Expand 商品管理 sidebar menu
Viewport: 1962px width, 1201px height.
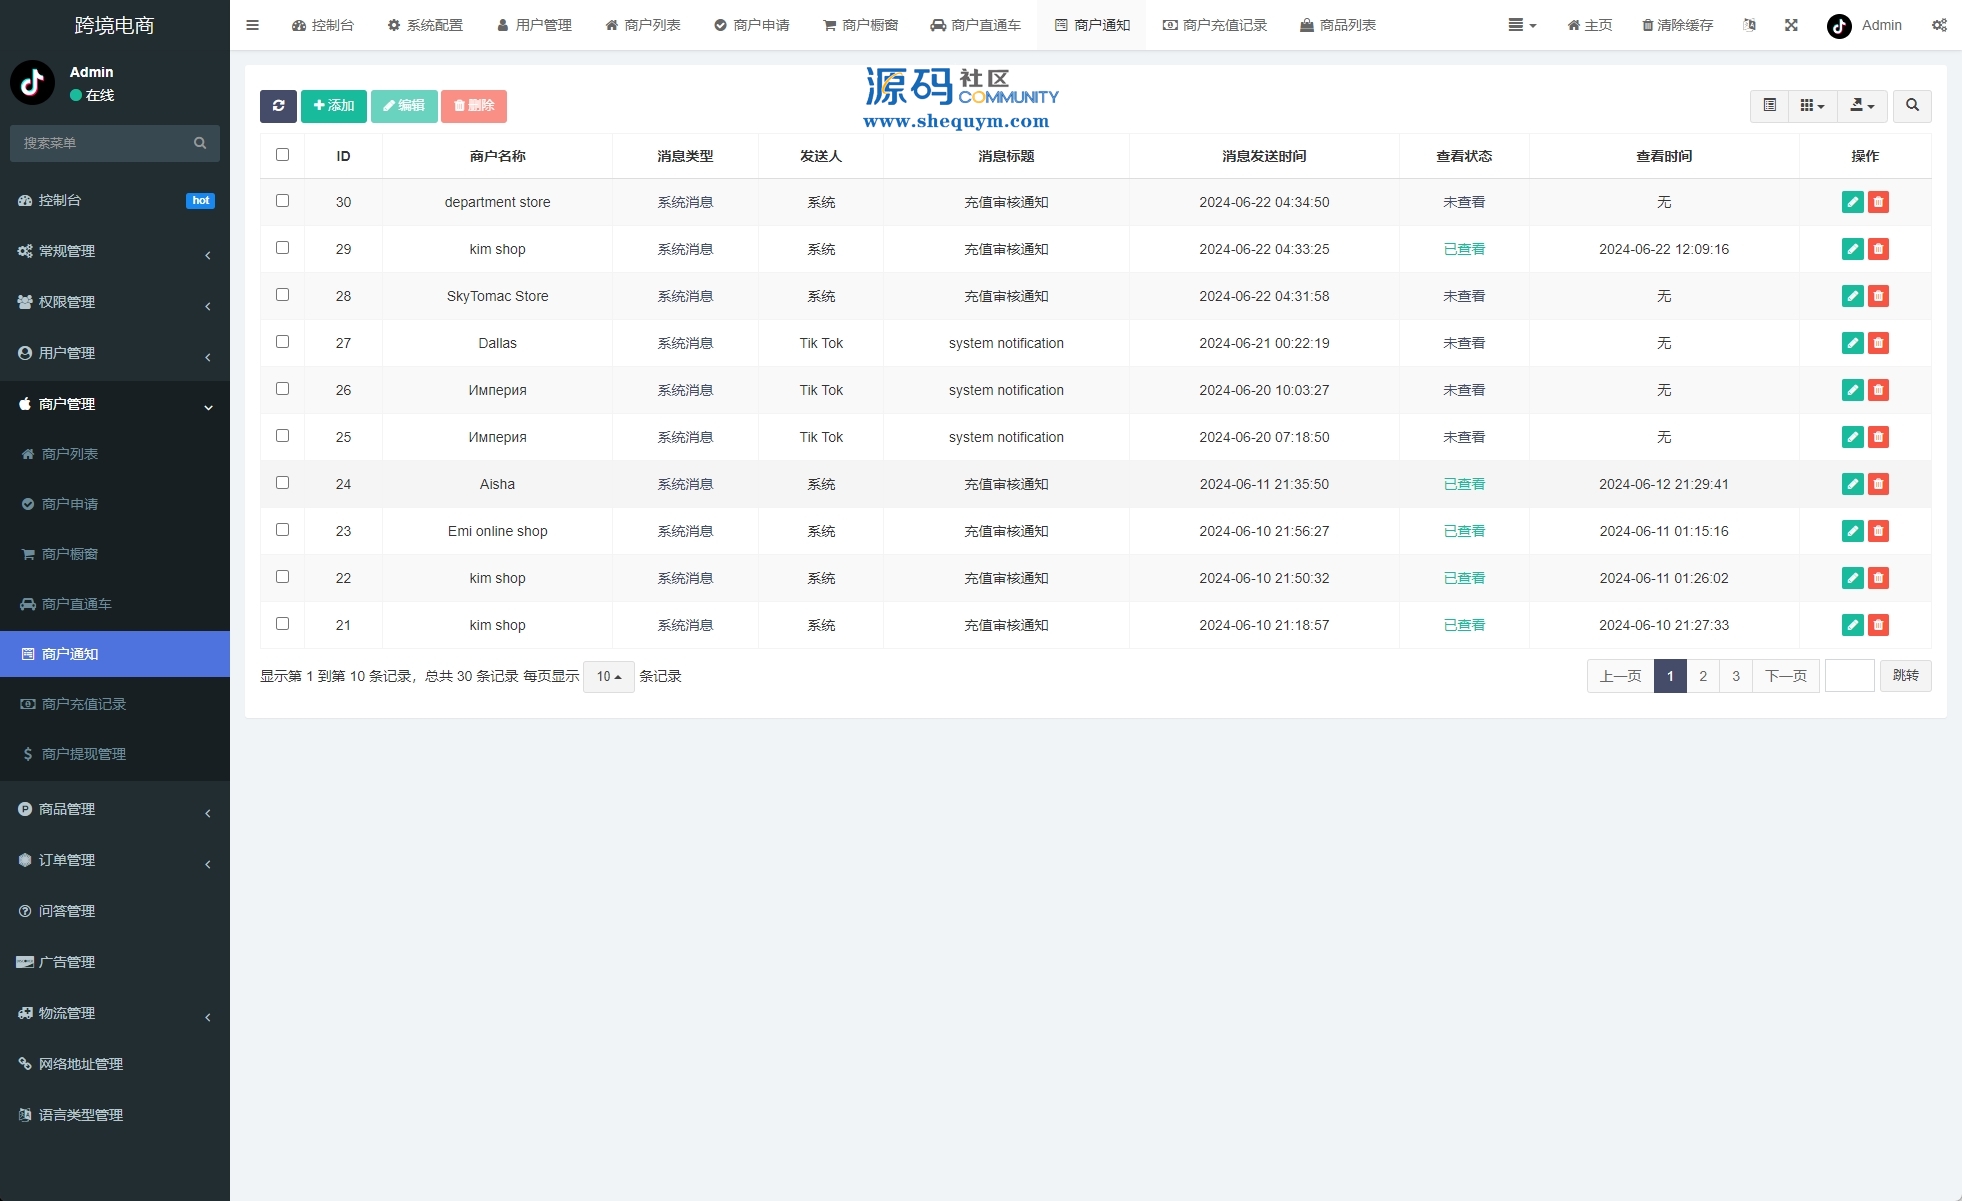(x=115, y=809)
